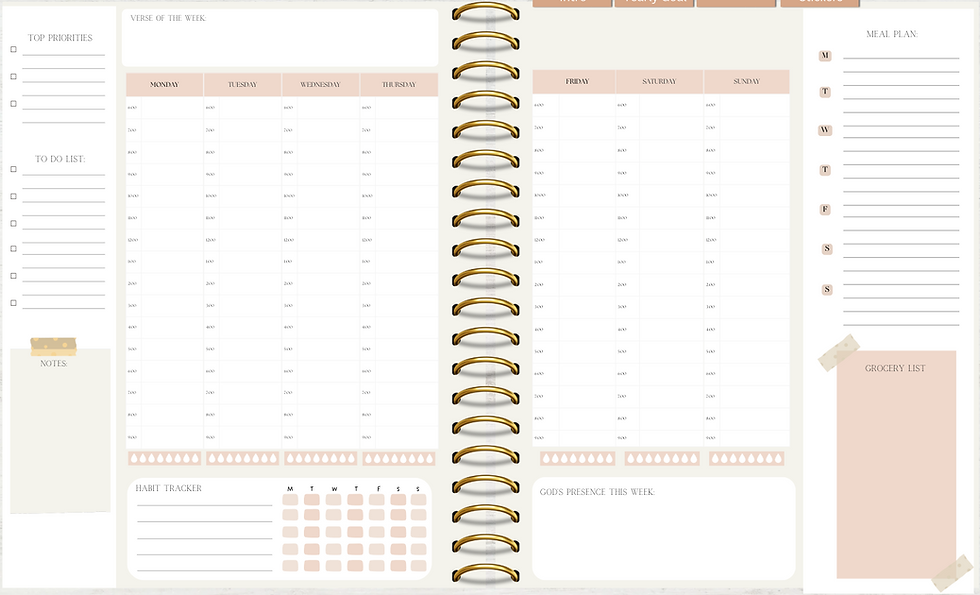This screenshot has width=980, height=595.
Task: Check the third To Do List checkbox
Action: pos(13,221)
